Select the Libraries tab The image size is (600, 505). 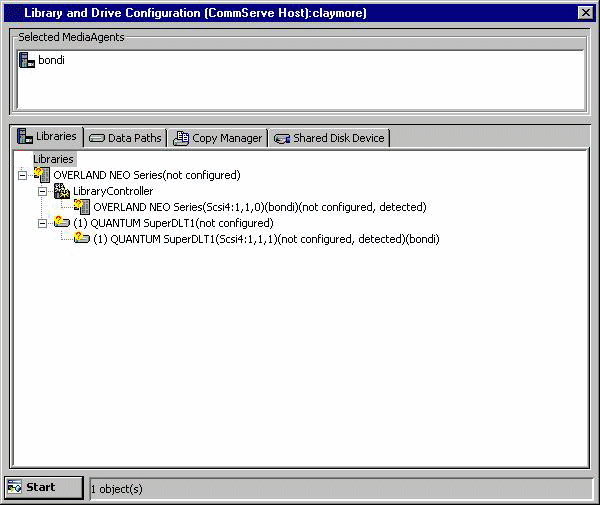tap(47, 137)
